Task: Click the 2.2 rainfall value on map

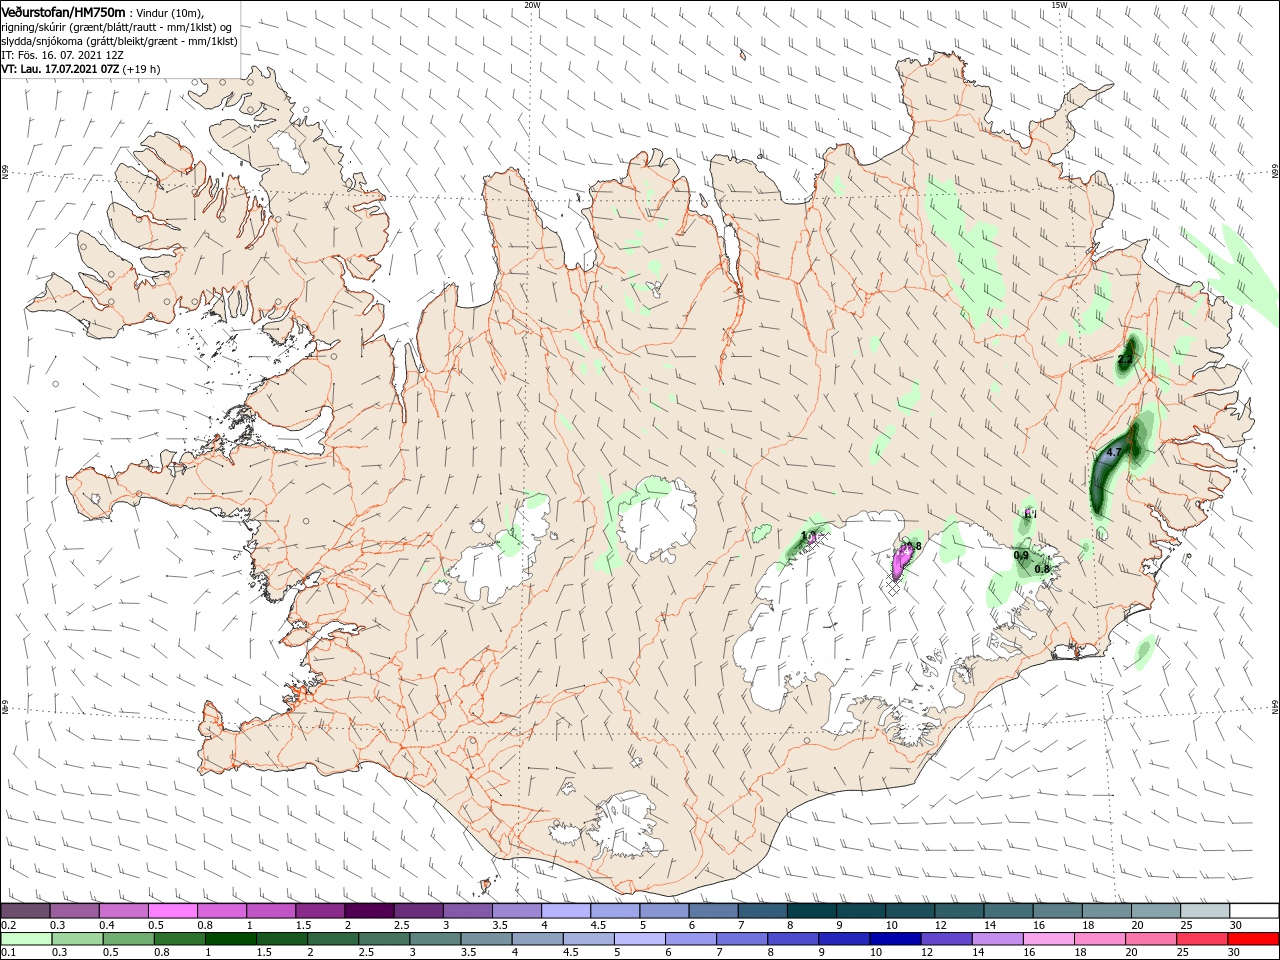Action: 1125,359
